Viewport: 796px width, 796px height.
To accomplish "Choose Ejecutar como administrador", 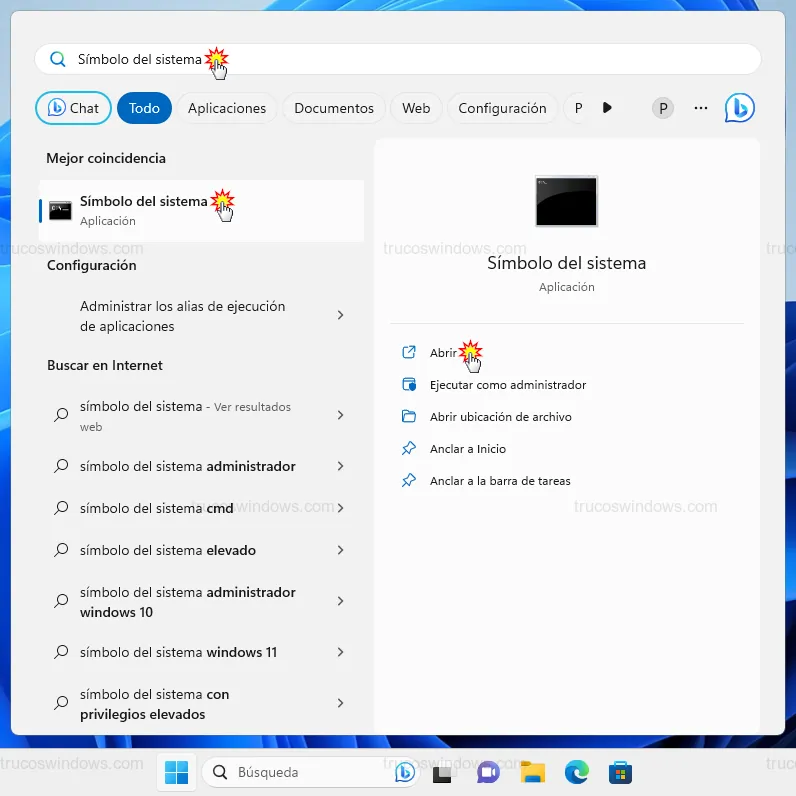I will 507,385.
